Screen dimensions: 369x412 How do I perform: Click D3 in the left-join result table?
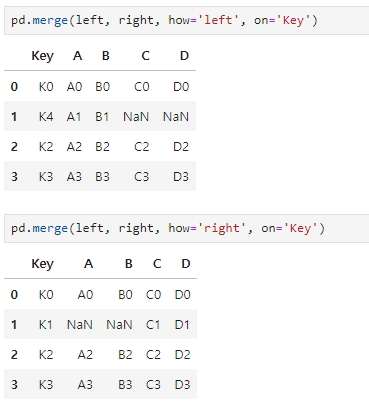click(x=181, y=177)
